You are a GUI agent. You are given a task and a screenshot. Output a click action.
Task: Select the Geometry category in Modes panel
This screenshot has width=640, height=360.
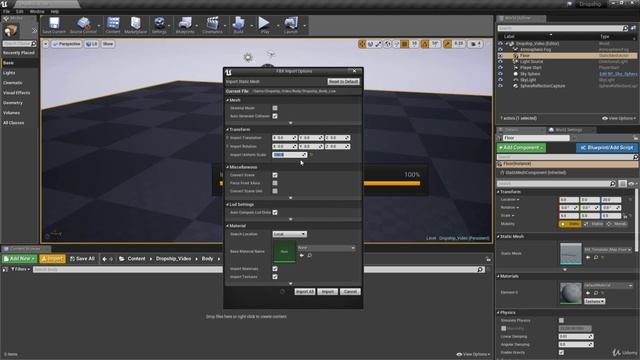click(x=13, y=103)
